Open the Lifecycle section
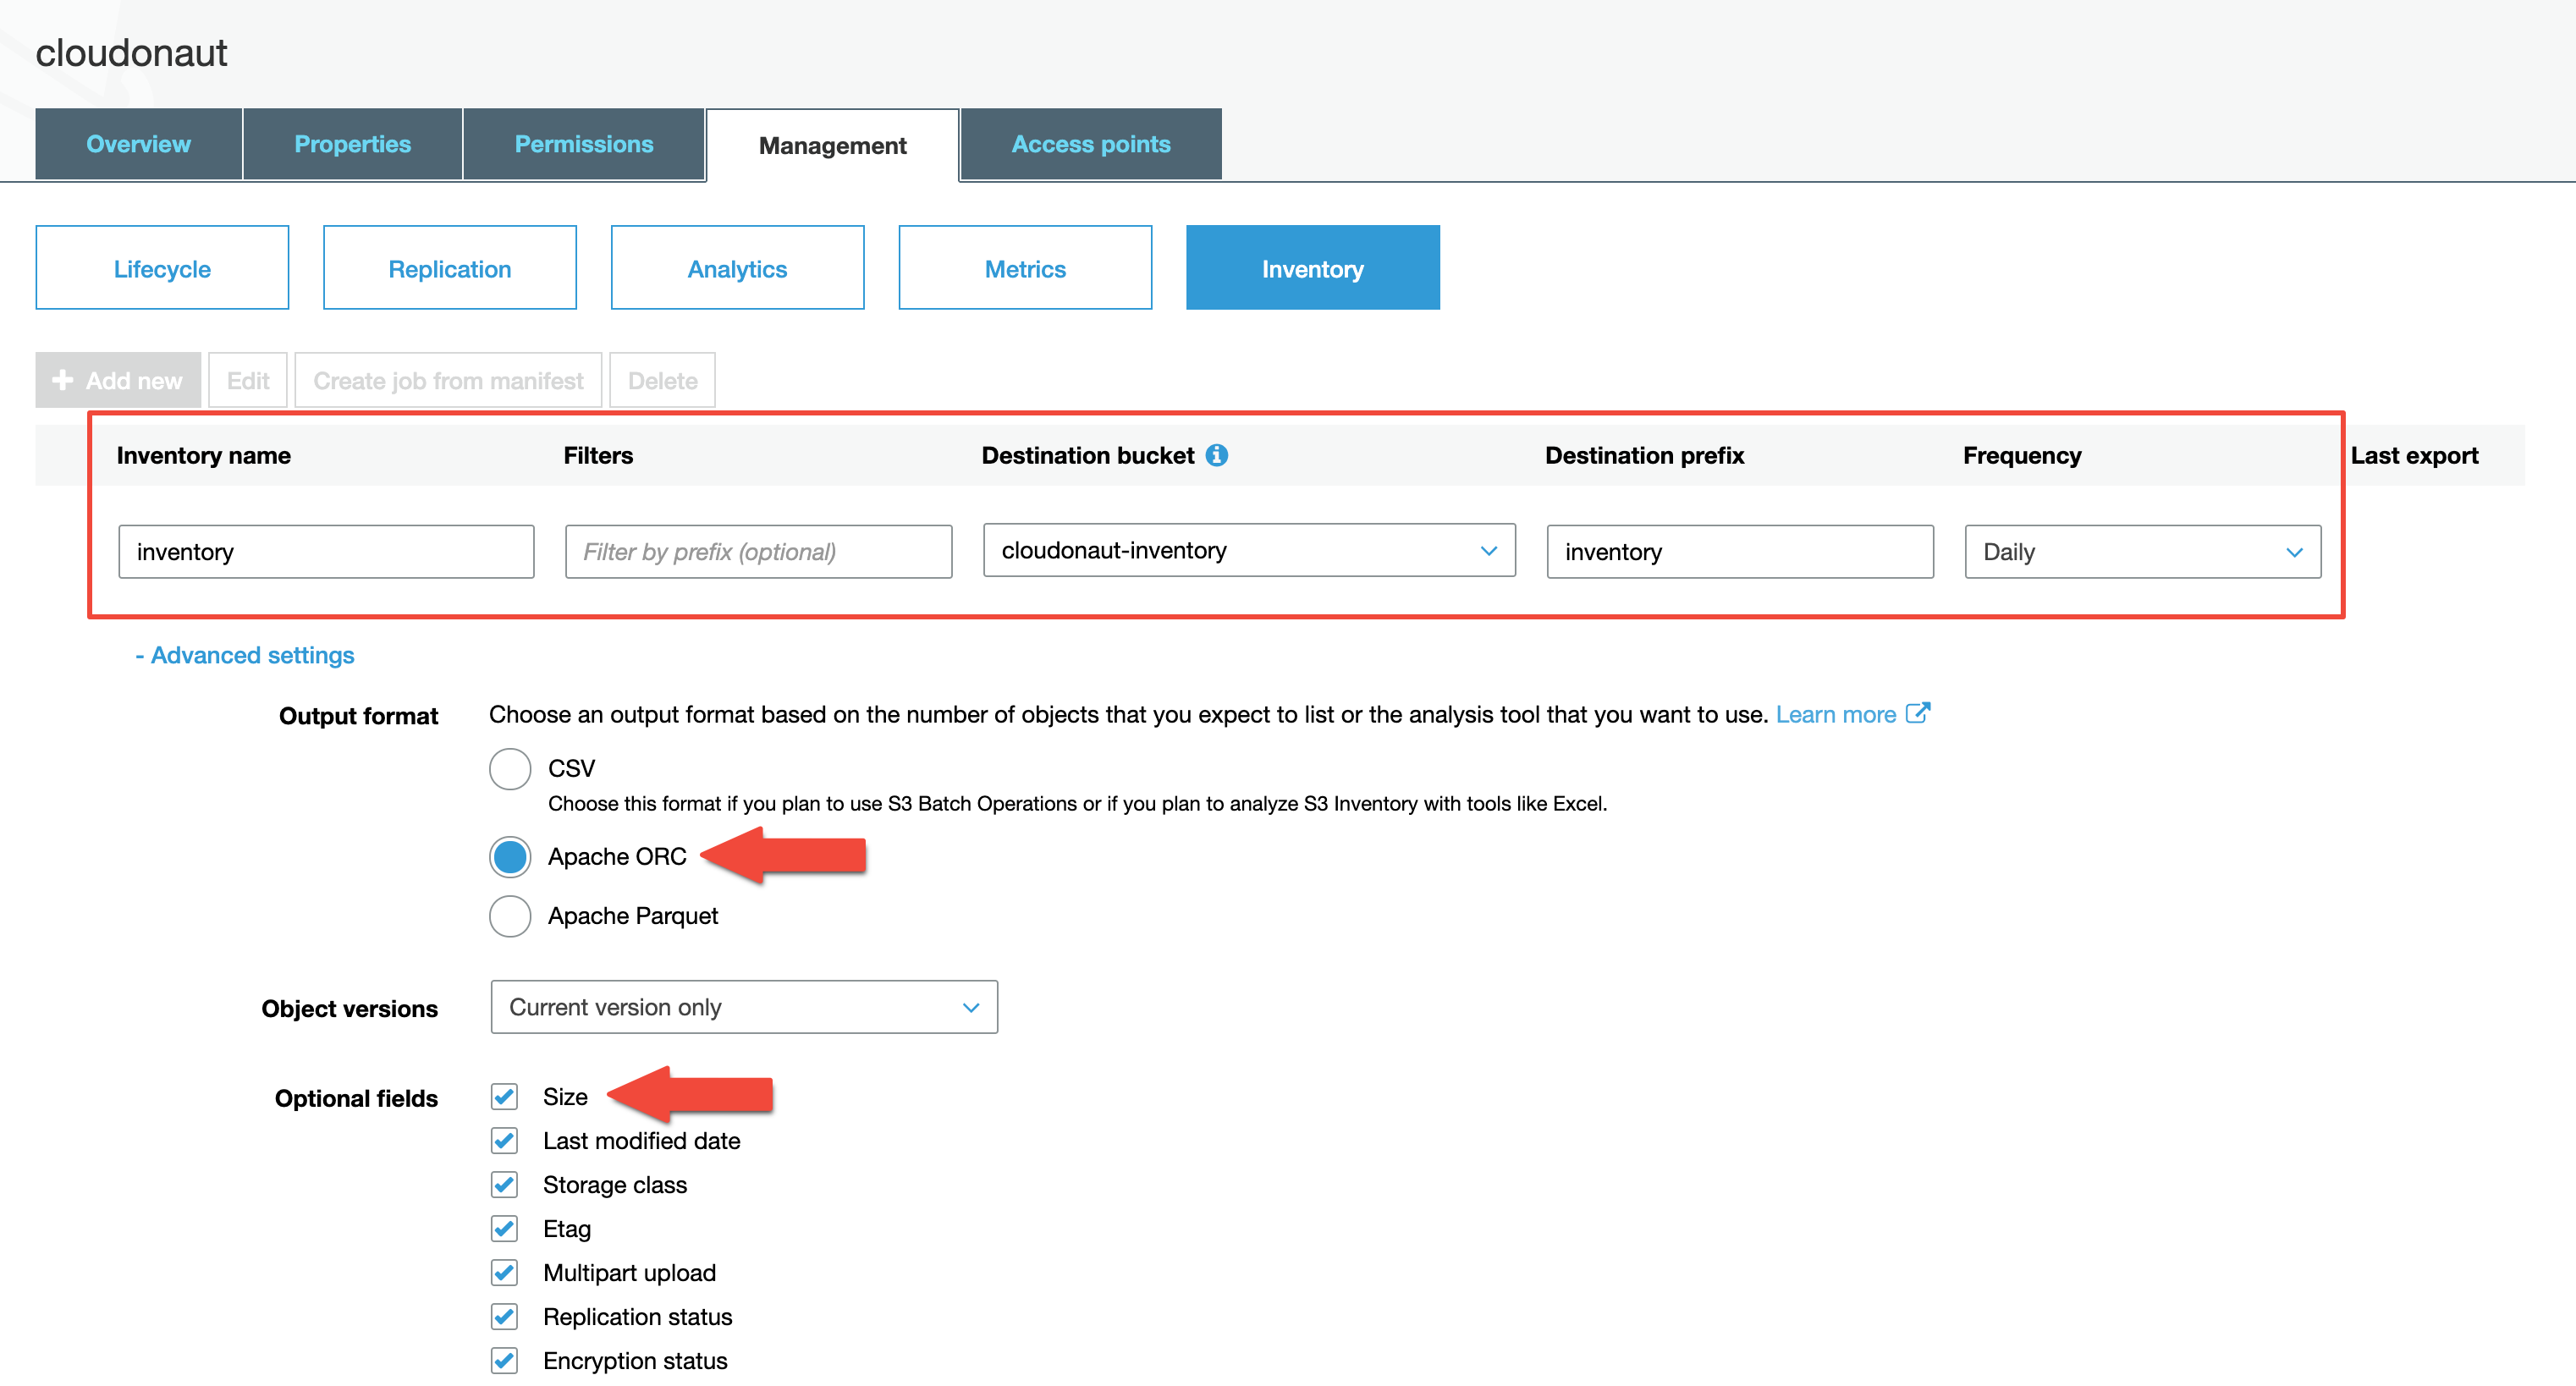Viewport: 2576px width, 1386px height. [x=162, y=268]
